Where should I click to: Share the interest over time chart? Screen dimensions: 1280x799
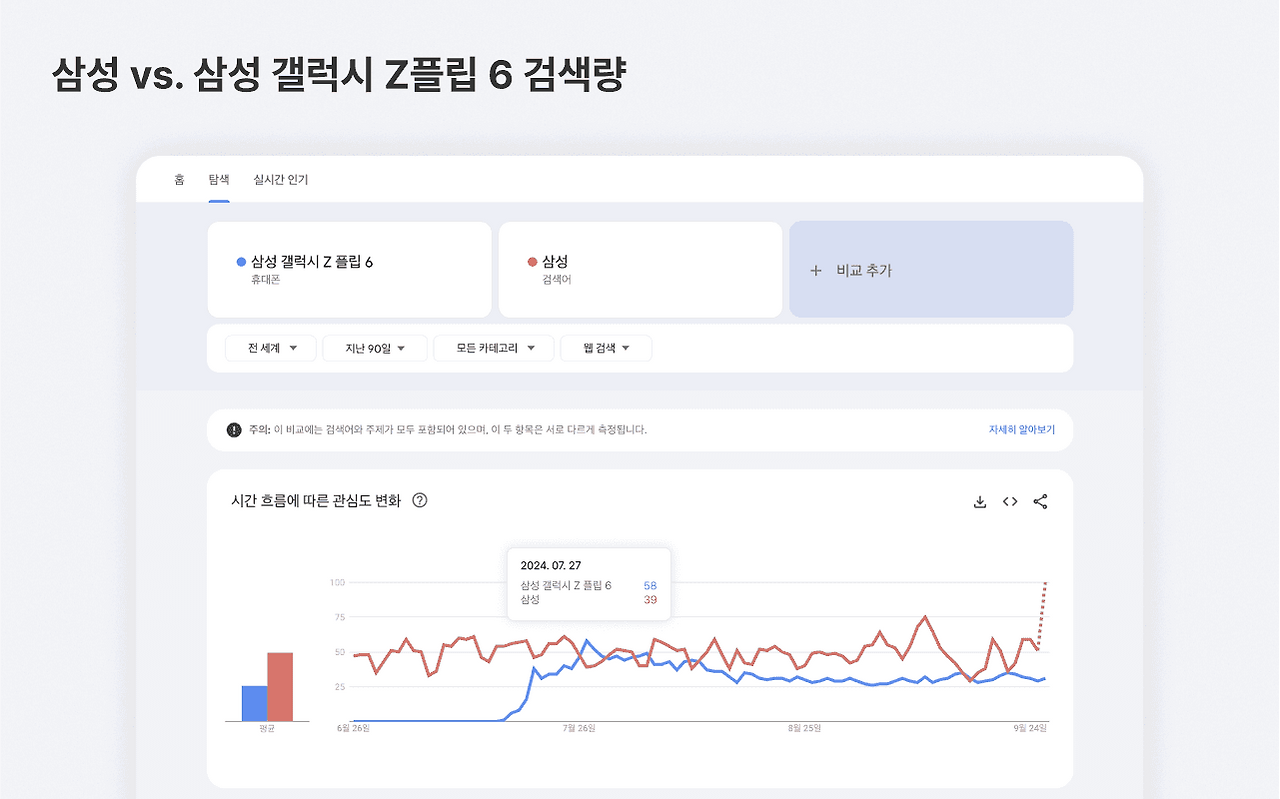click(x=1040, y=502)
